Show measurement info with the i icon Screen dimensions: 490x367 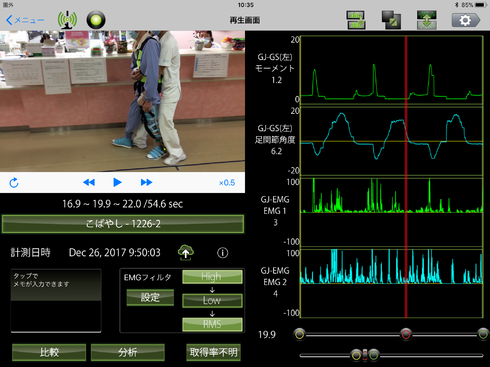pos(223,253)
